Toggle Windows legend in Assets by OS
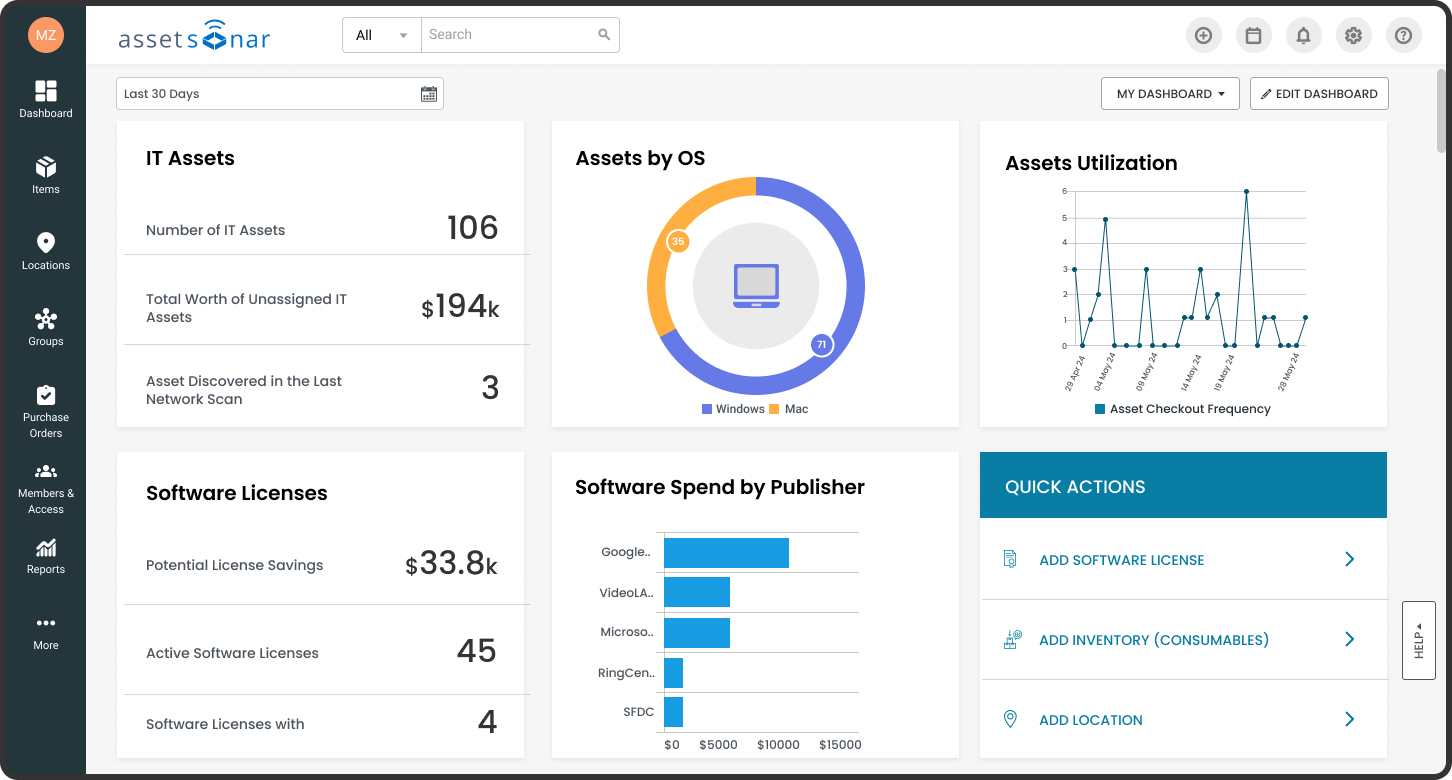1452x780 pixels. coord(733,409)
